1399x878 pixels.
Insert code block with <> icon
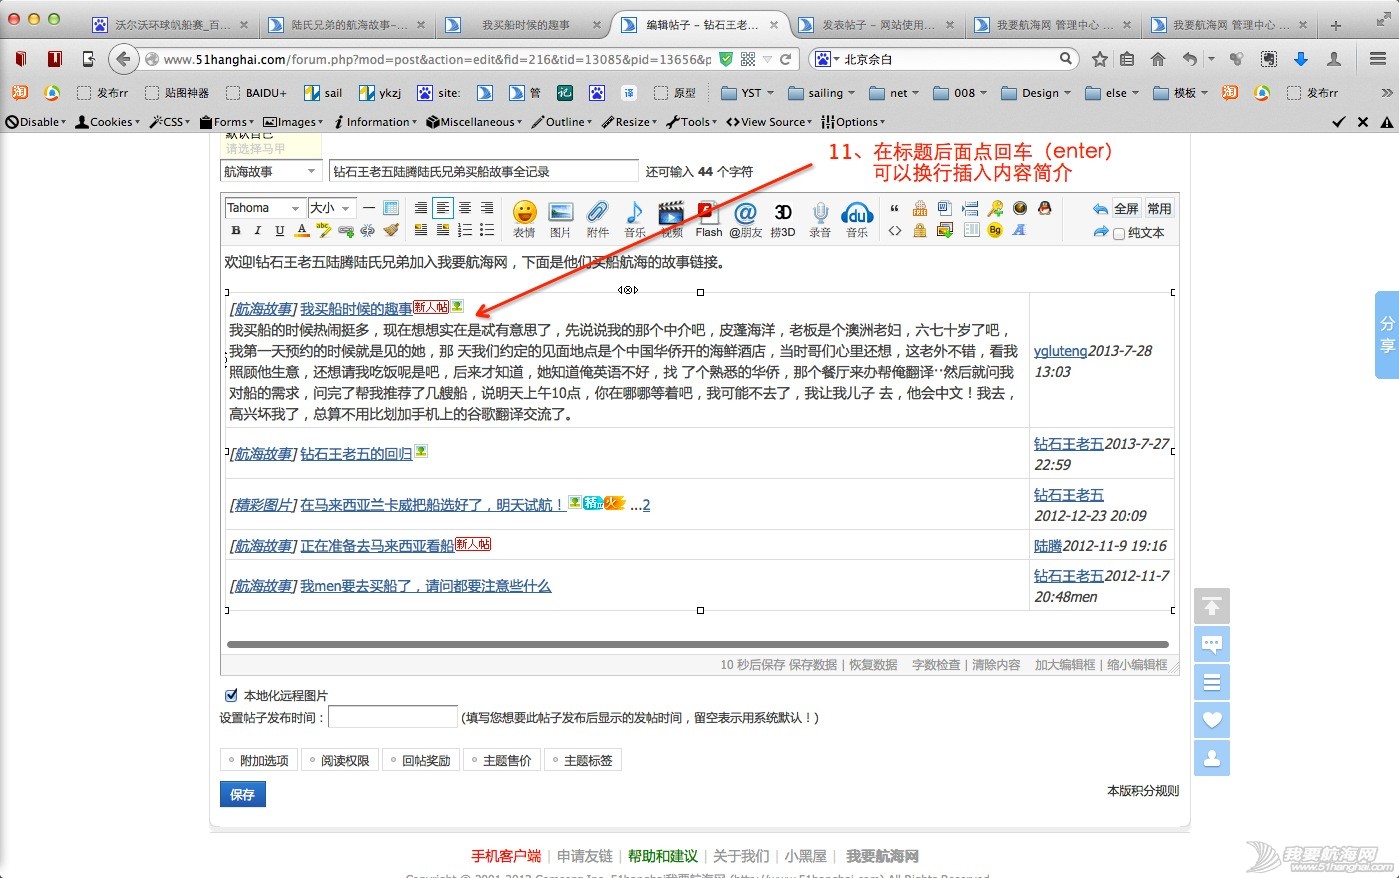click(895, 230)
